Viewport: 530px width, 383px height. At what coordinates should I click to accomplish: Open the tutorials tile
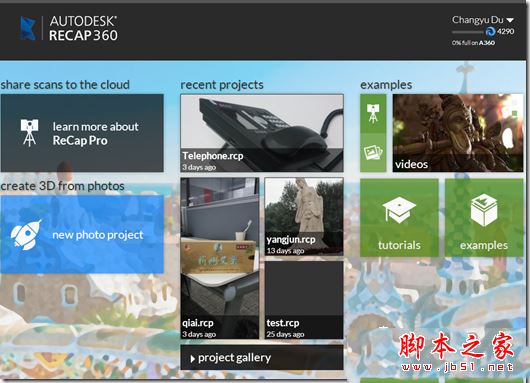click(399, 218)
